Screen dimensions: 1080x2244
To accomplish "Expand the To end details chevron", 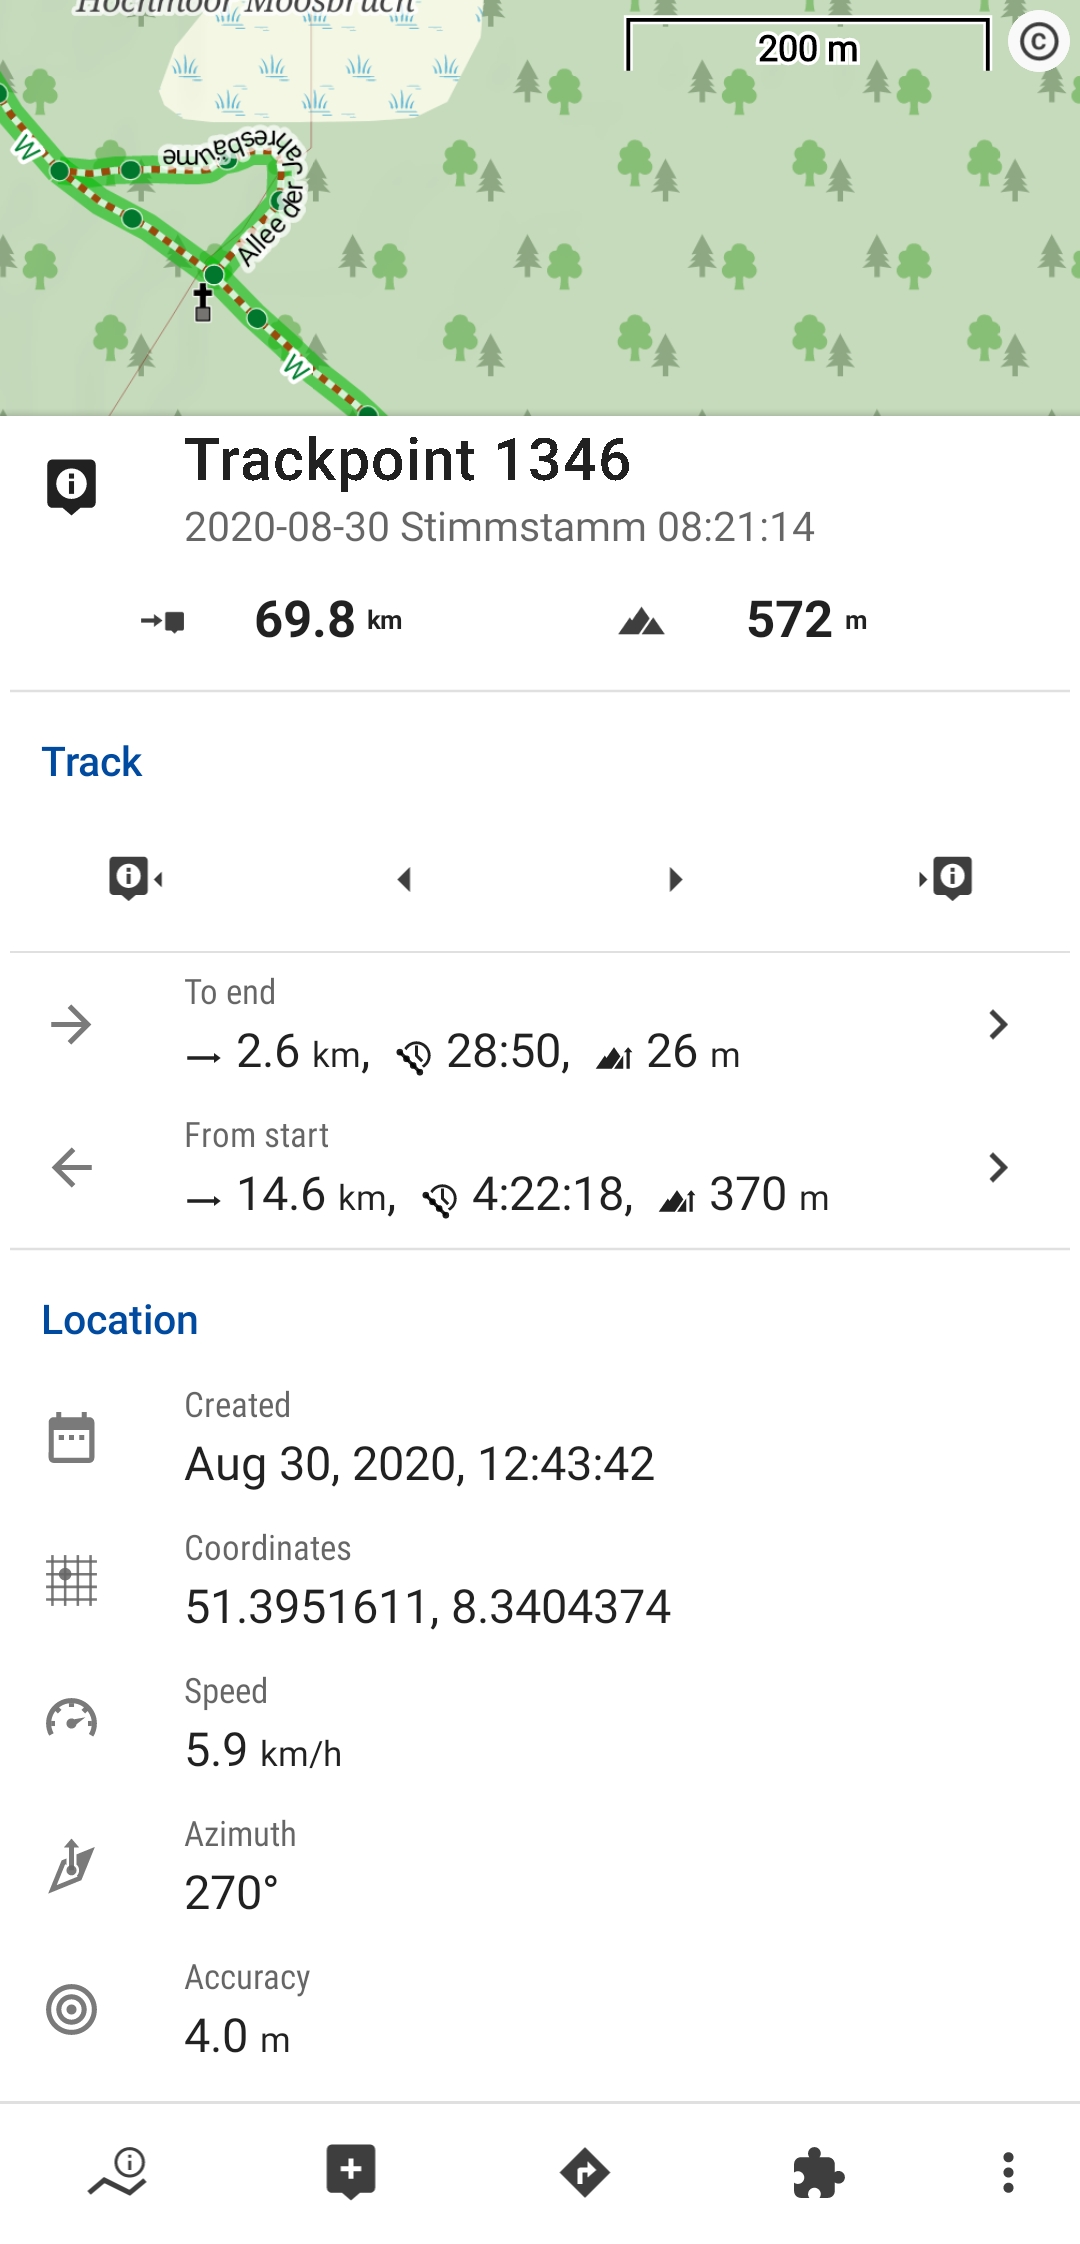I will [x=997, y=1025].
